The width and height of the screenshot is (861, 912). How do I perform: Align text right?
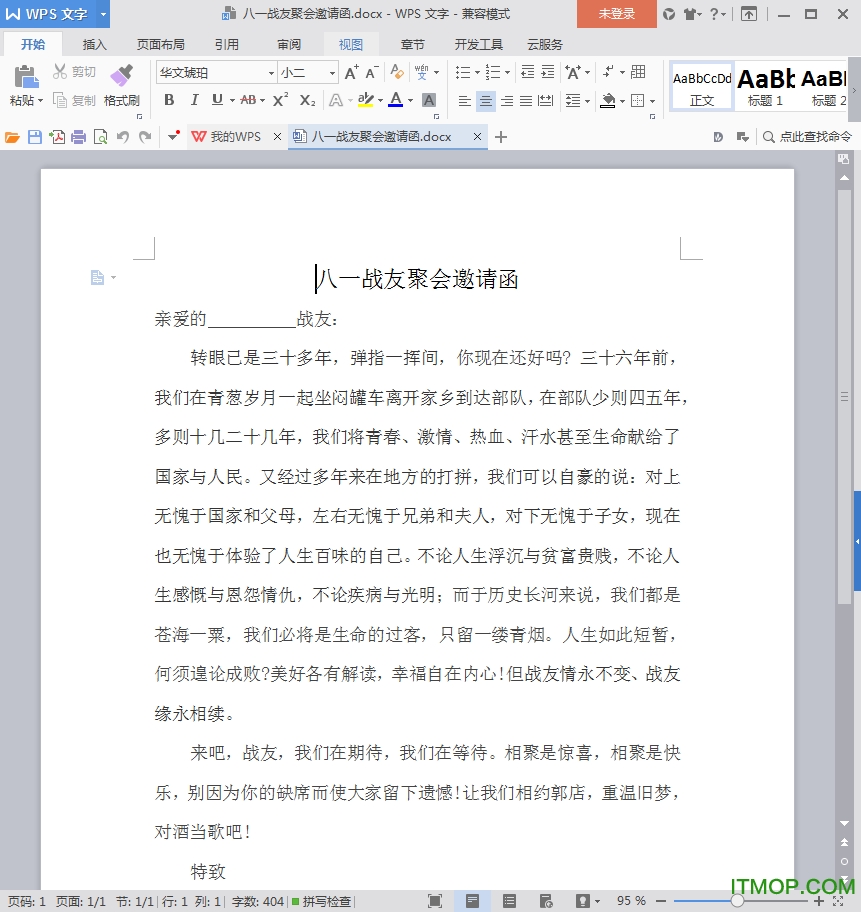(507, 101)
